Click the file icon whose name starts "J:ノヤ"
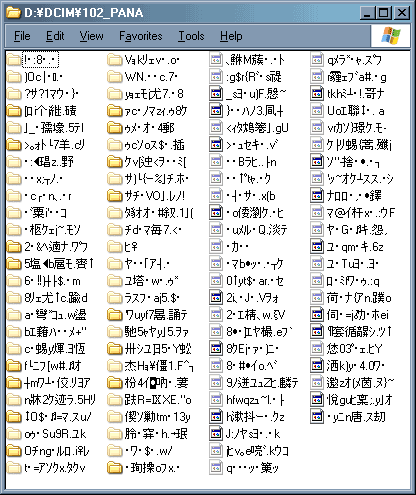Viewport: 416px width, 495px height. click(x=216, y=434)
